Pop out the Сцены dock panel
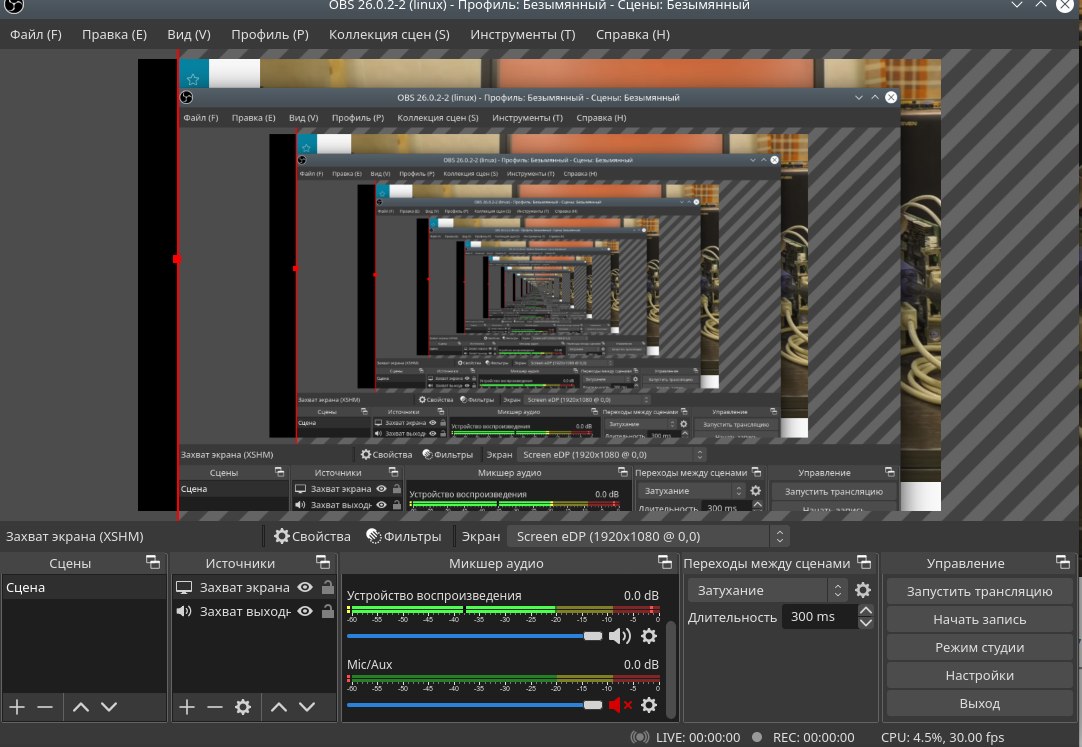The width and height of the screenshot is (1082, 747). point(153,562)
